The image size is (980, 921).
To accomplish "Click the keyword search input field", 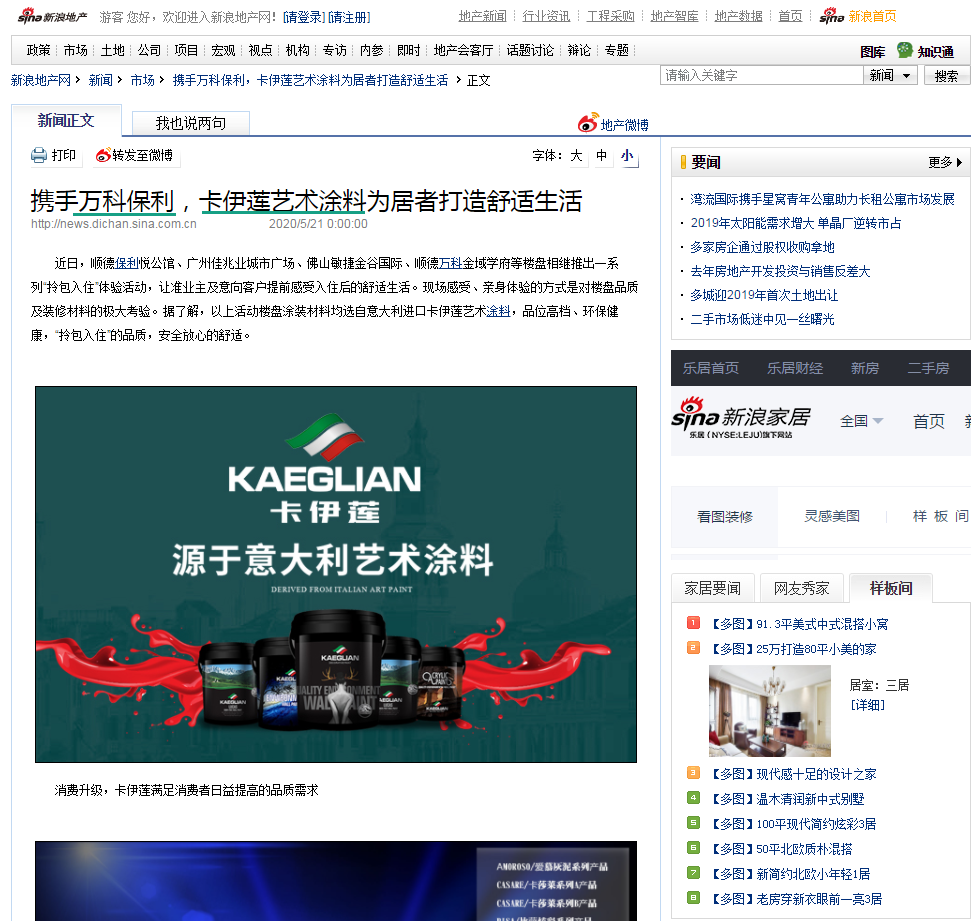I will coord(761,76).
